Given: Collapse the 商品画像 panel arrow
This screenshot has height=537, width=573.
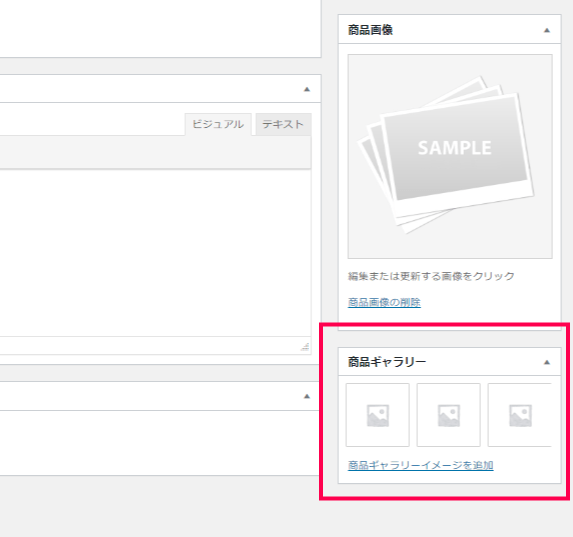Looking at the screenshot, I should 547,30.
